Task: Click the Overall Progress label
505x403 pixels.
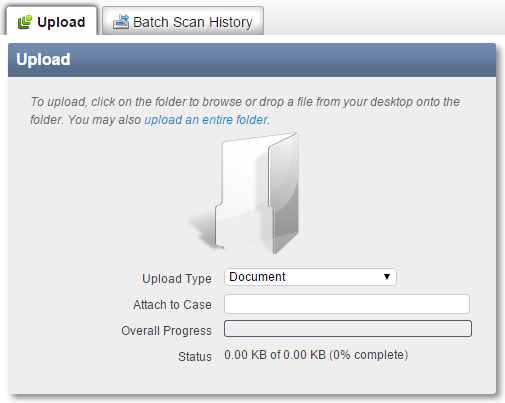Action: 166,331
